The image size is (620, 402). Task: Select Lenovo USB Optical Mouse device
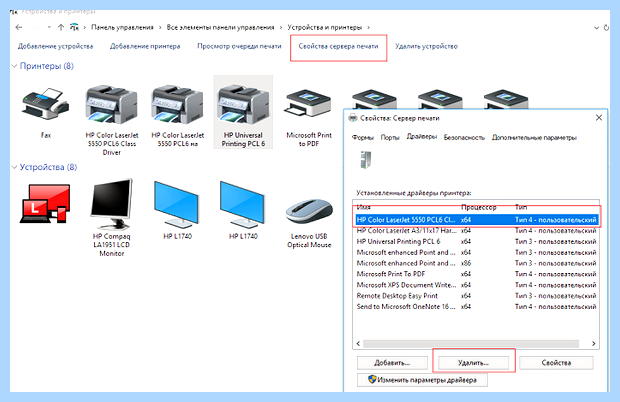309,212
